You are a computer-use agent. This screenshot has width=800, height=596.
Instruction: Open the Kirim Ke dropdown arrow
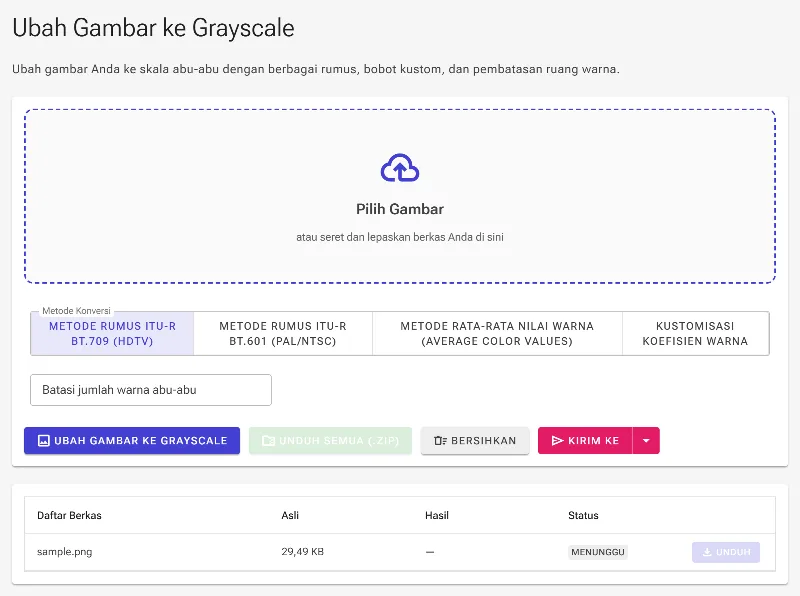(646, 440)
